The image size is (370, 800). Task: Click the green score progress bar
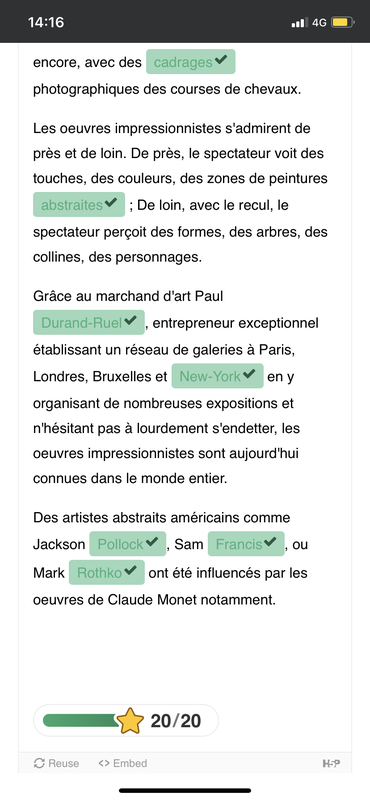tap(82, 720)
